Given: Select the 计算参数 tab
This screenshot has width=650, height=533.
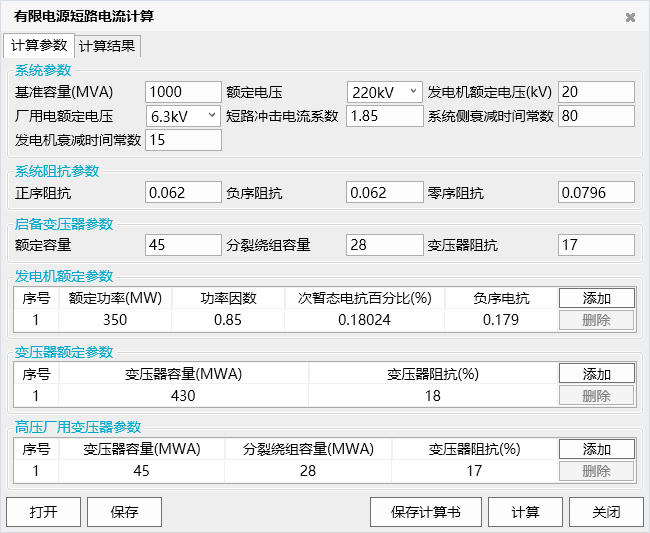Looking at the screenshot, I should pyautogui.click(x=39, y=46).
